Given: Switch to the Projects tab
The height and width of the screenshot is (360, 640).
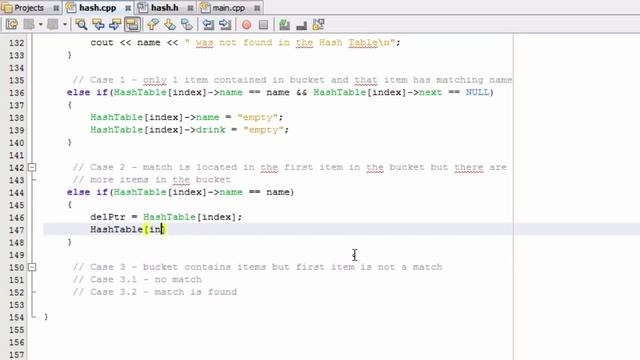Looking at the screenshot, I should [x=29, y=8].
